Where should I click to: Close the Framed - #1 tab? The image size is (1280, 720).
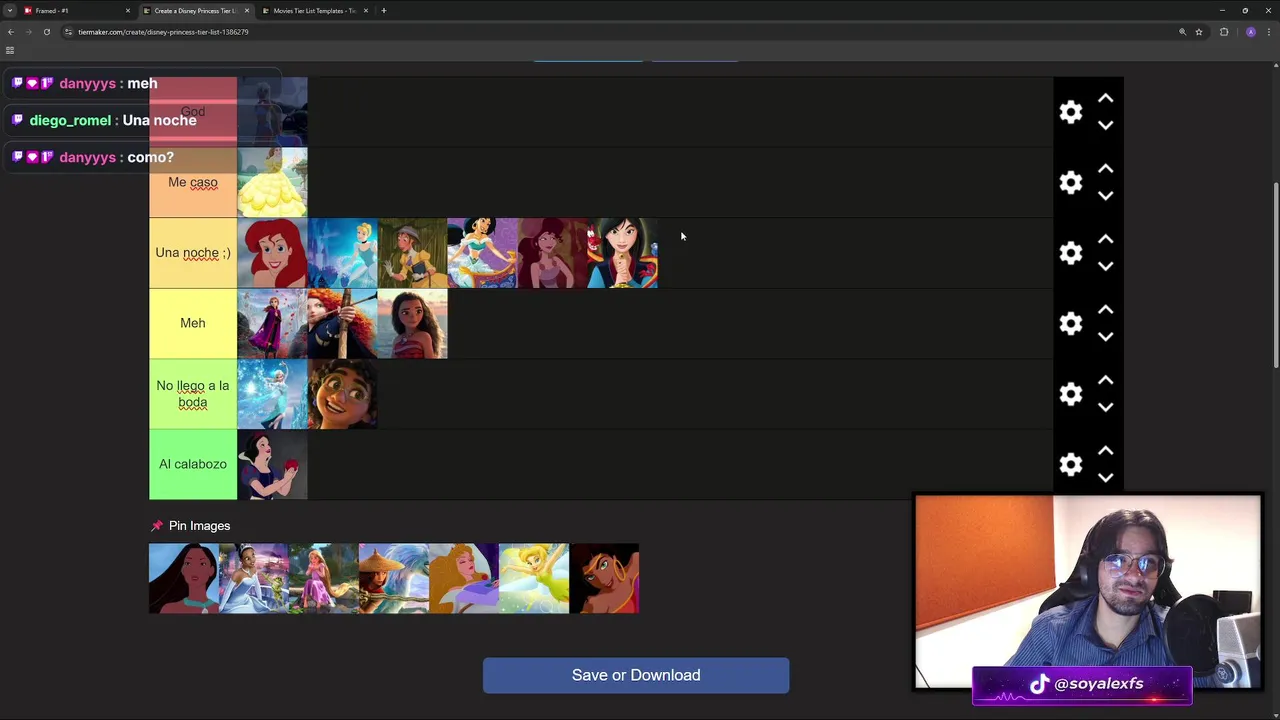click(x=128, y=11)
